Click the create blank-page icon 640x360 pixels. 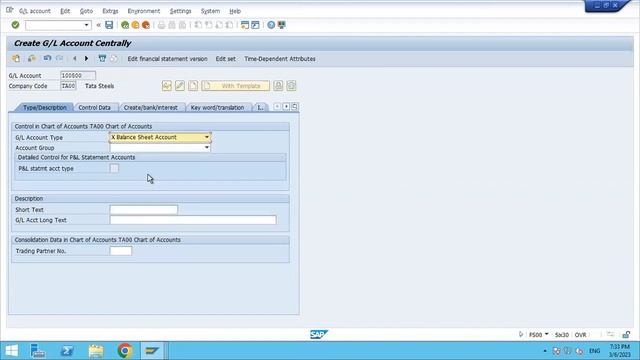click(x=193, y=86)
